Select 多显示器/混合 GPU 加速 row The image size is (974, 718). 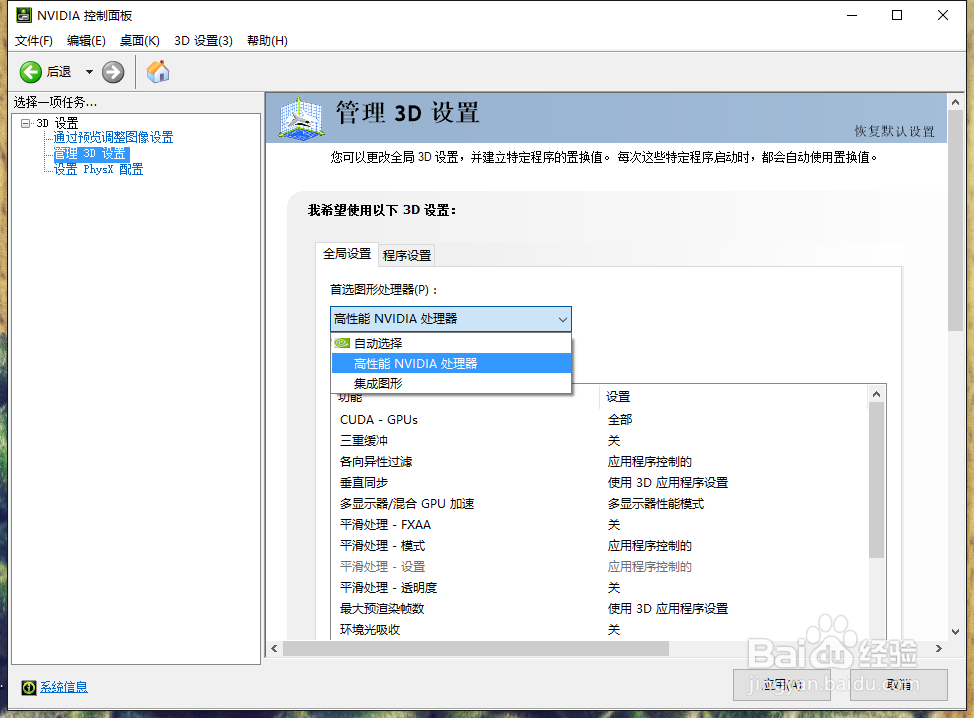pos(600,504)
